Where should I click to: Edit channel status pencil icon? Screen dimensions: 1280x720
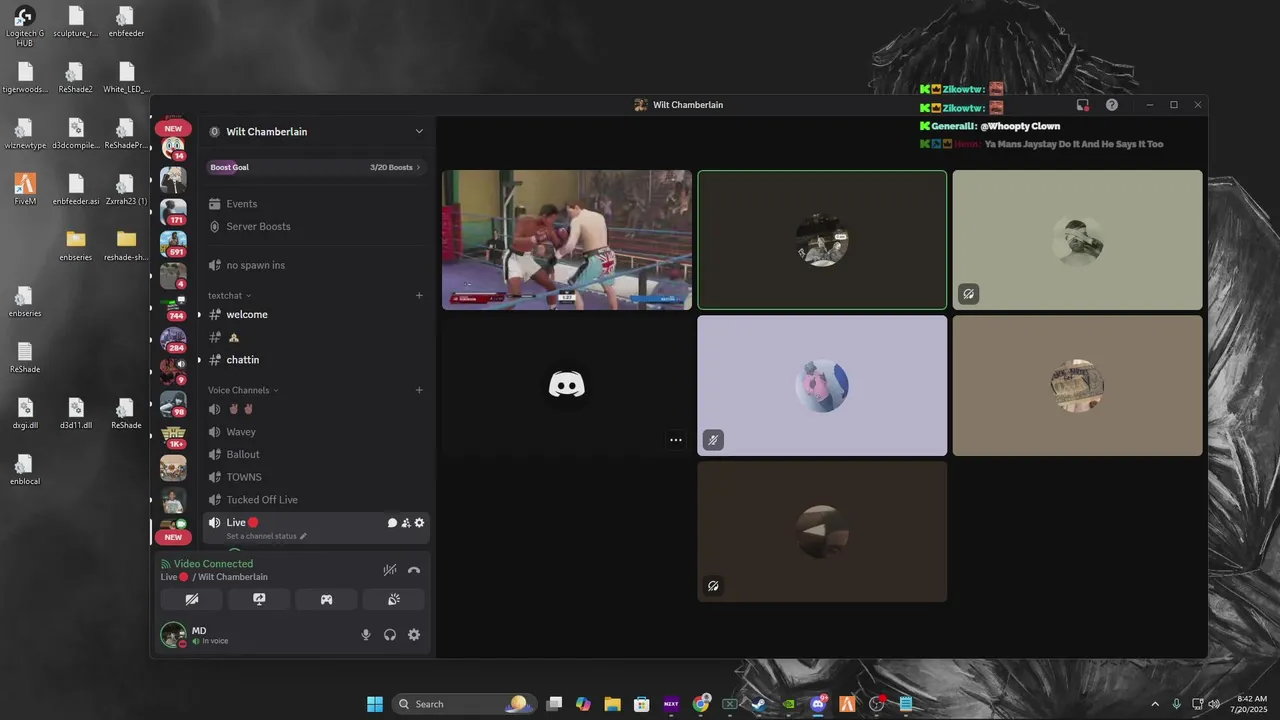pos(303,536)
